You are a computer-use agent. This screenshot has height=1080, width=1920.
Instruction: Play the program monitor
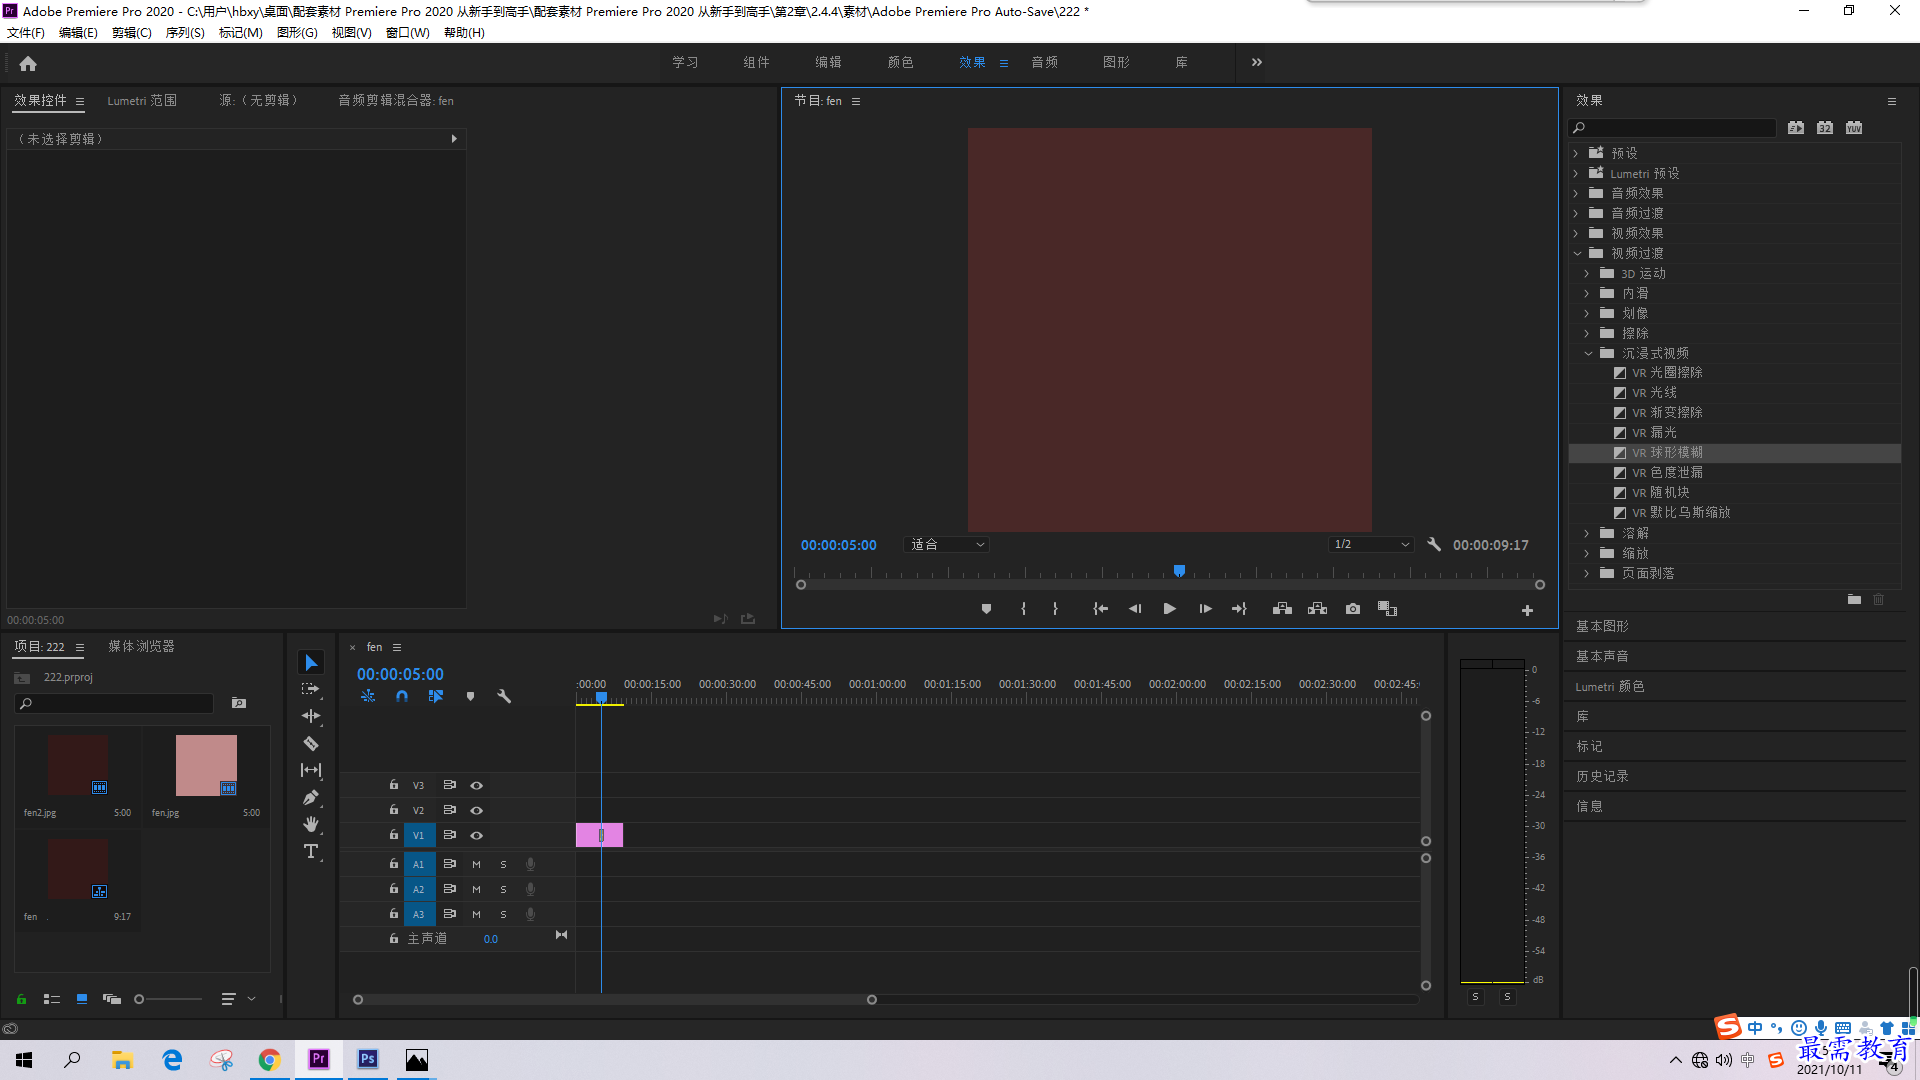(x=1169, y=609)
